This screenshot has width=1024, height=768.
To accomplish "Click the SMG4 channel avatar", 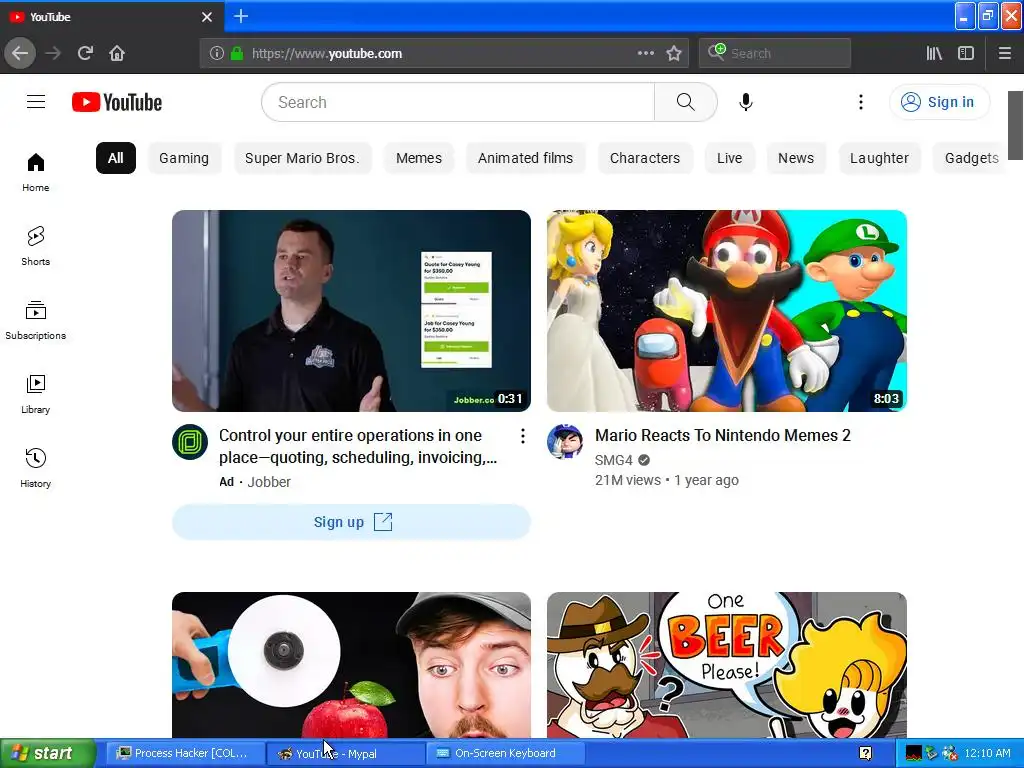I will tap(565, 441).
